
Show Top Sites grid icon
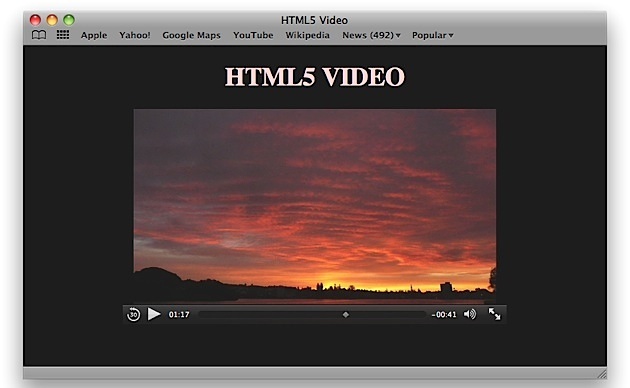[63, 35]
